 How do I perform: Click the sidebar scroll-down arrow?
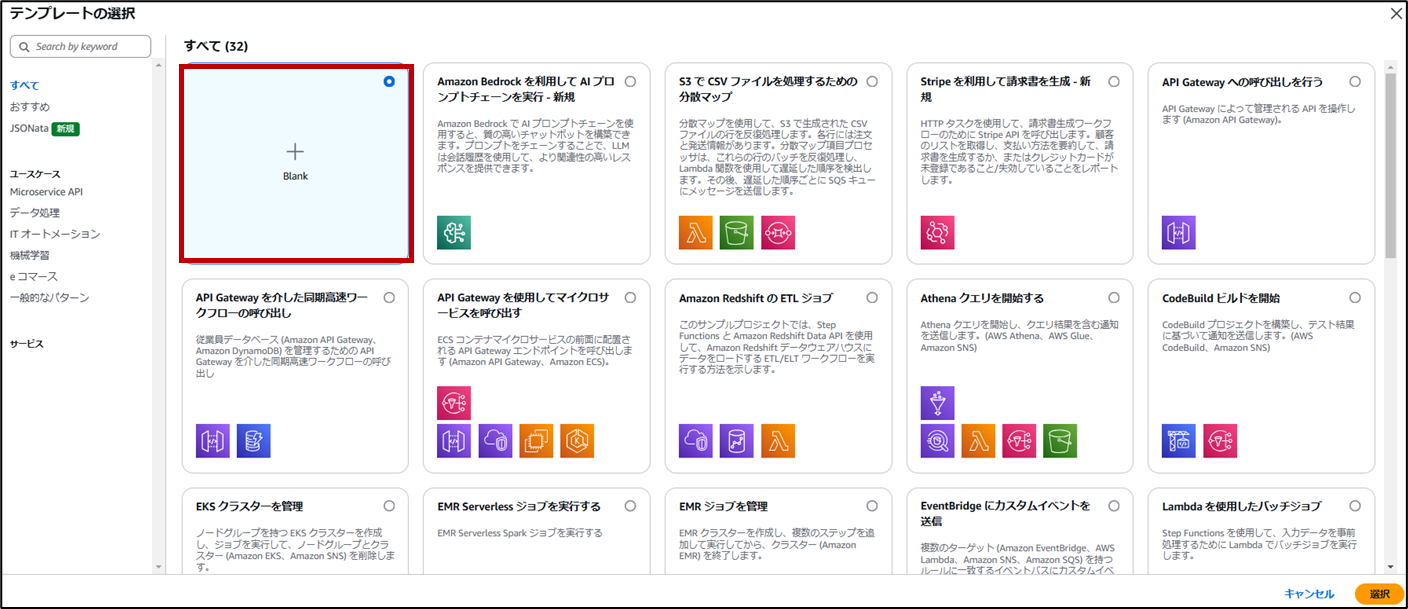click(x=158, y=567)
